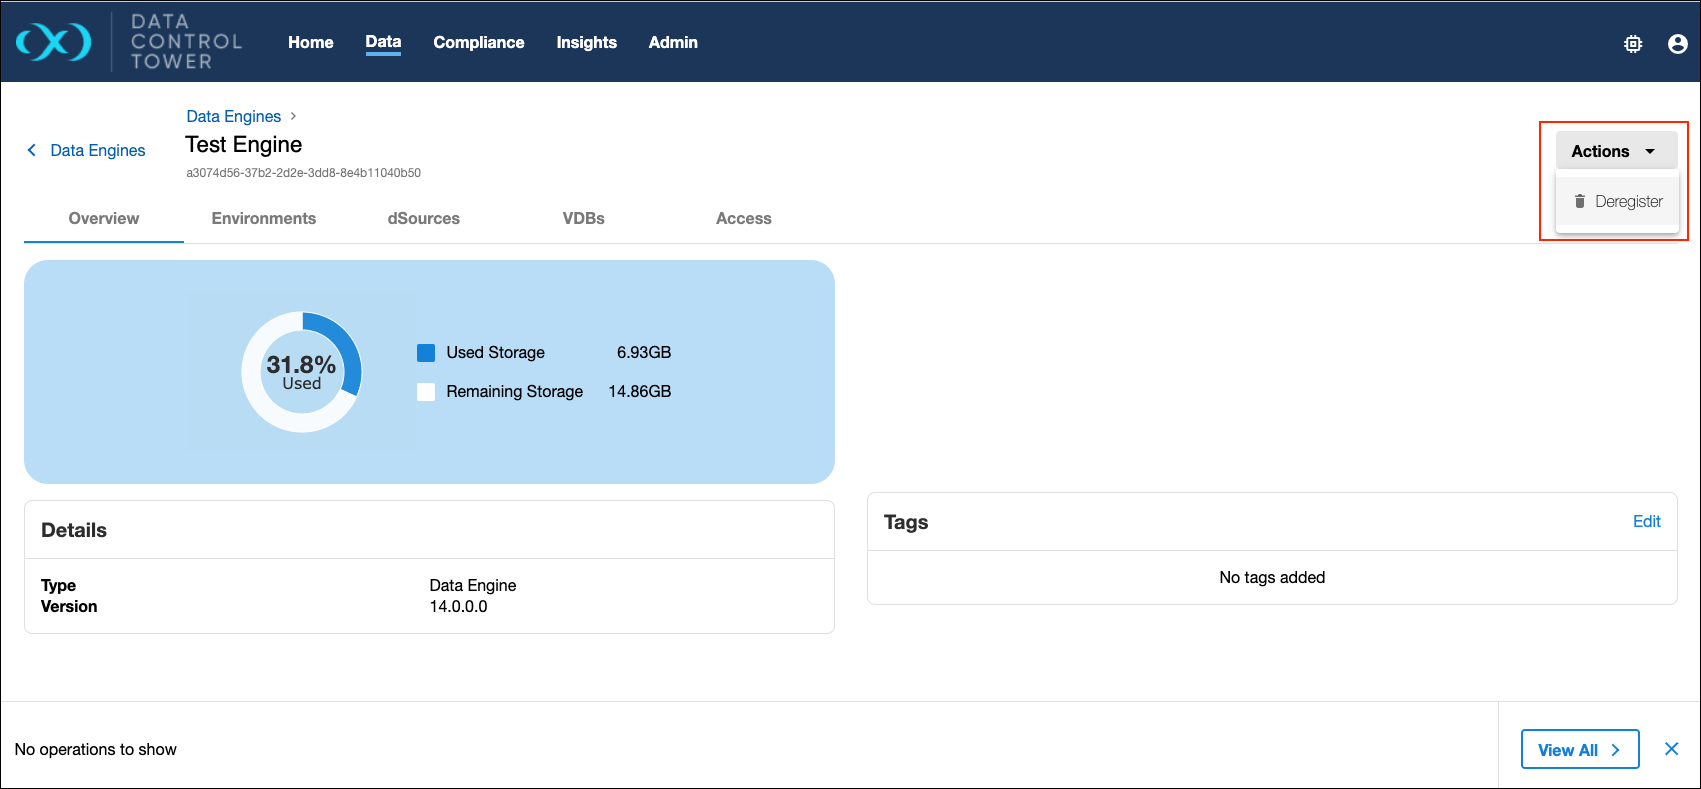Open the chip settings icon in header

pyautogui.click(x=1633, y=44)
